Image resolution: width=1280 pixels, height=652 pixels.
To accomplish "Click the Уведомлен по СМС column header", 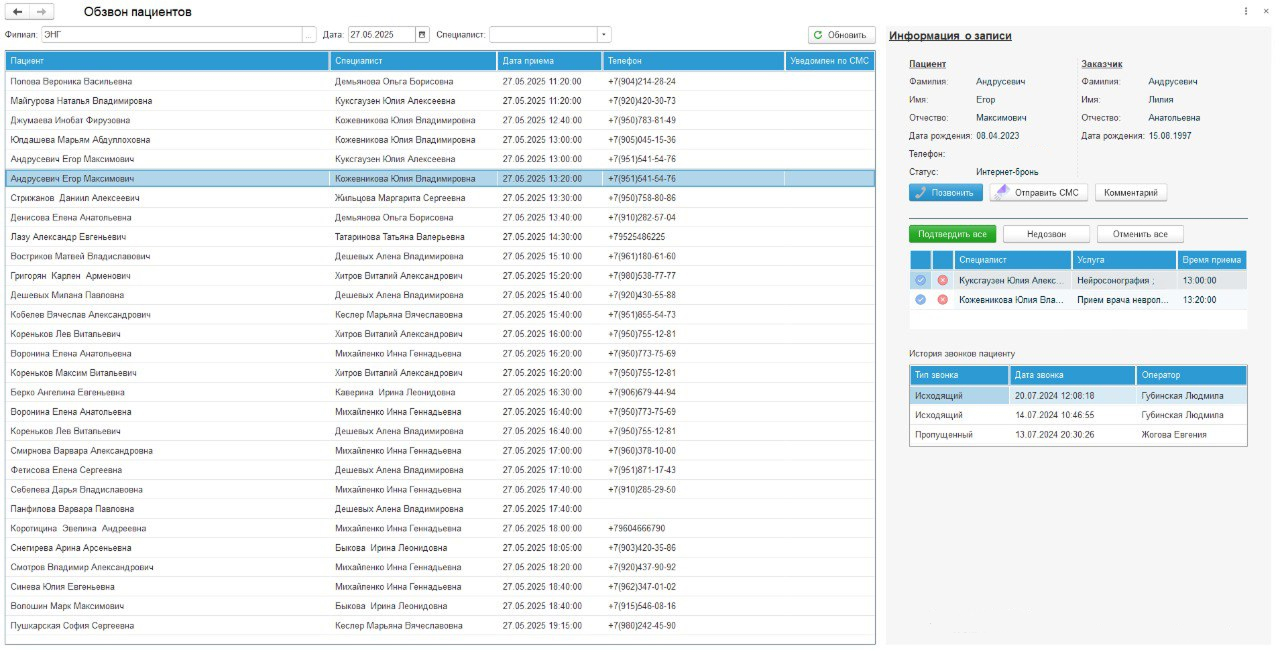I will 829,61.
